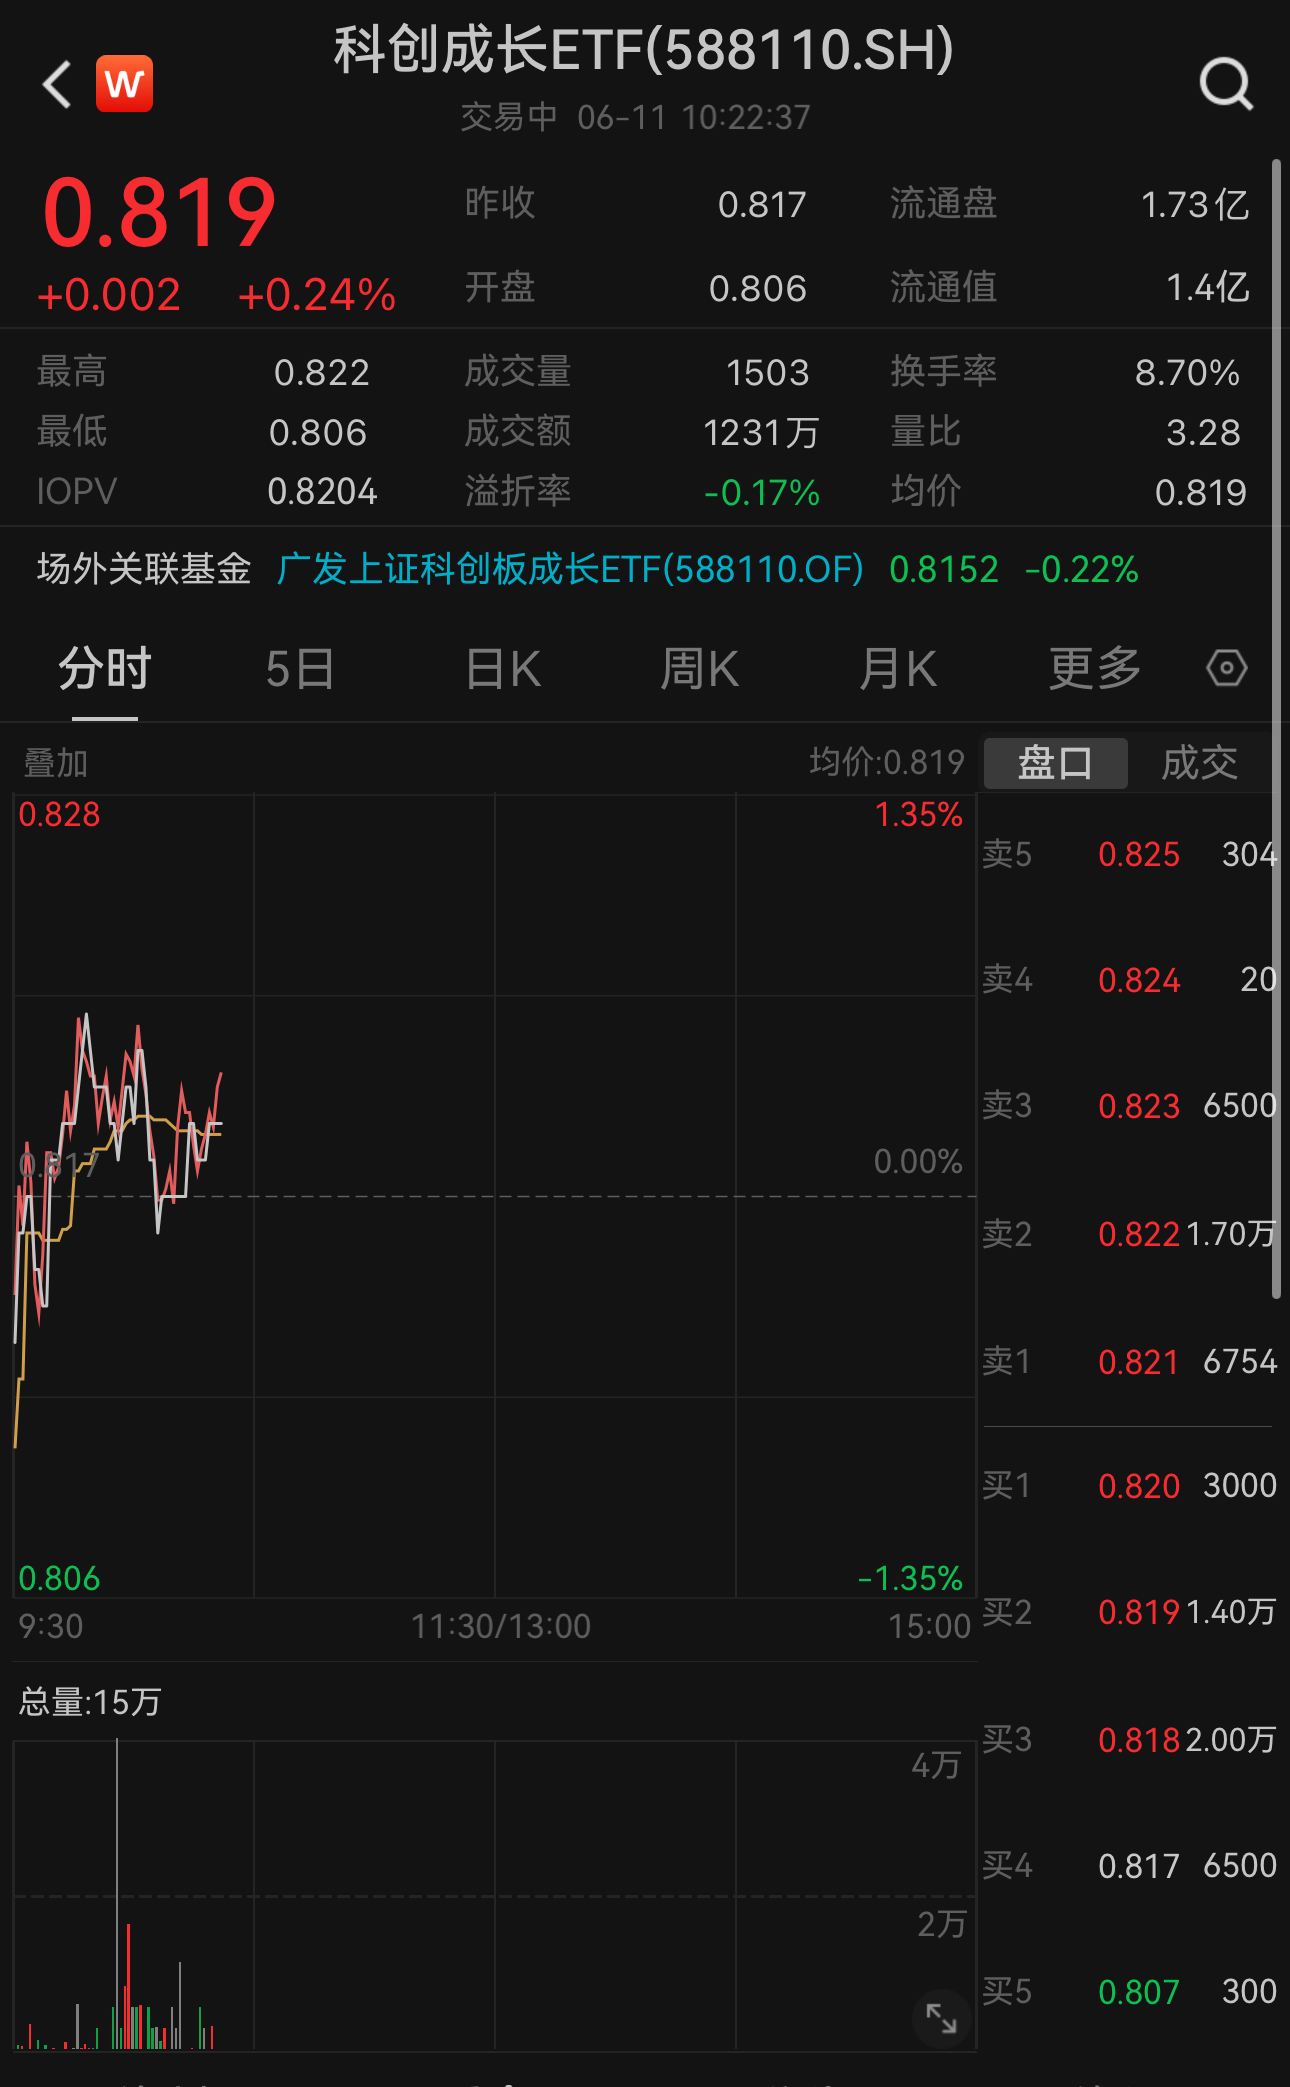1290x2087 pixels.
Task: Tap 叠加 to overlay a comparison
Action: click(56, 763)
